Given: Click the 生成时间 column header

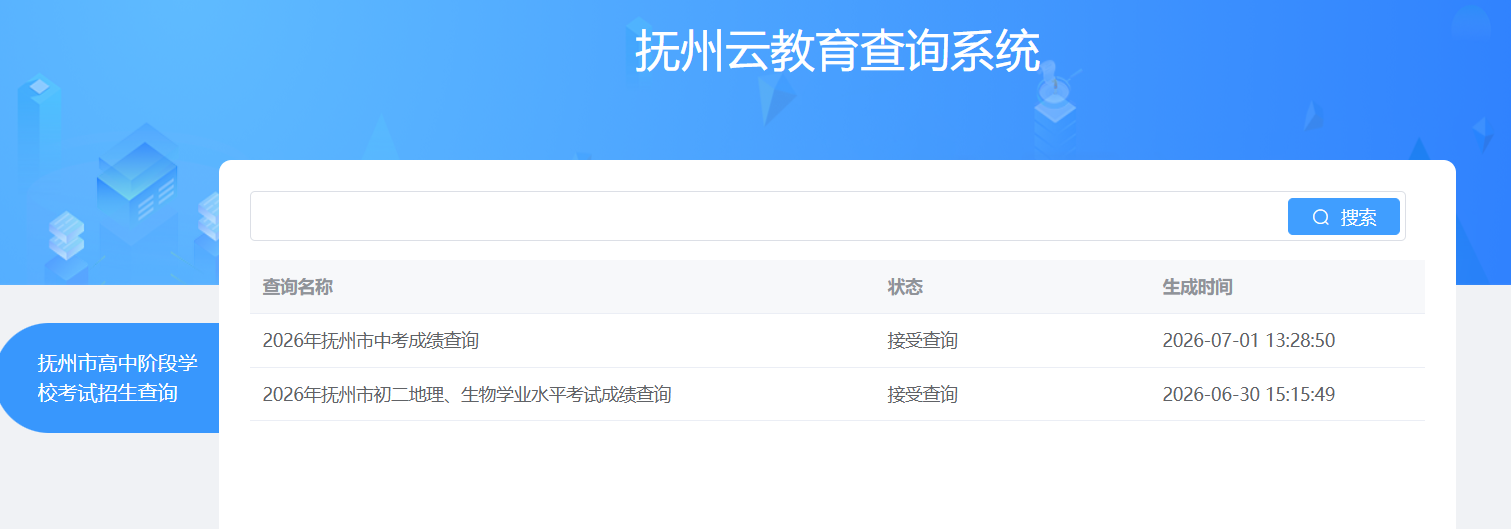Looking at the screenshot, I should pyautogui.click(x=1197, y=287).
